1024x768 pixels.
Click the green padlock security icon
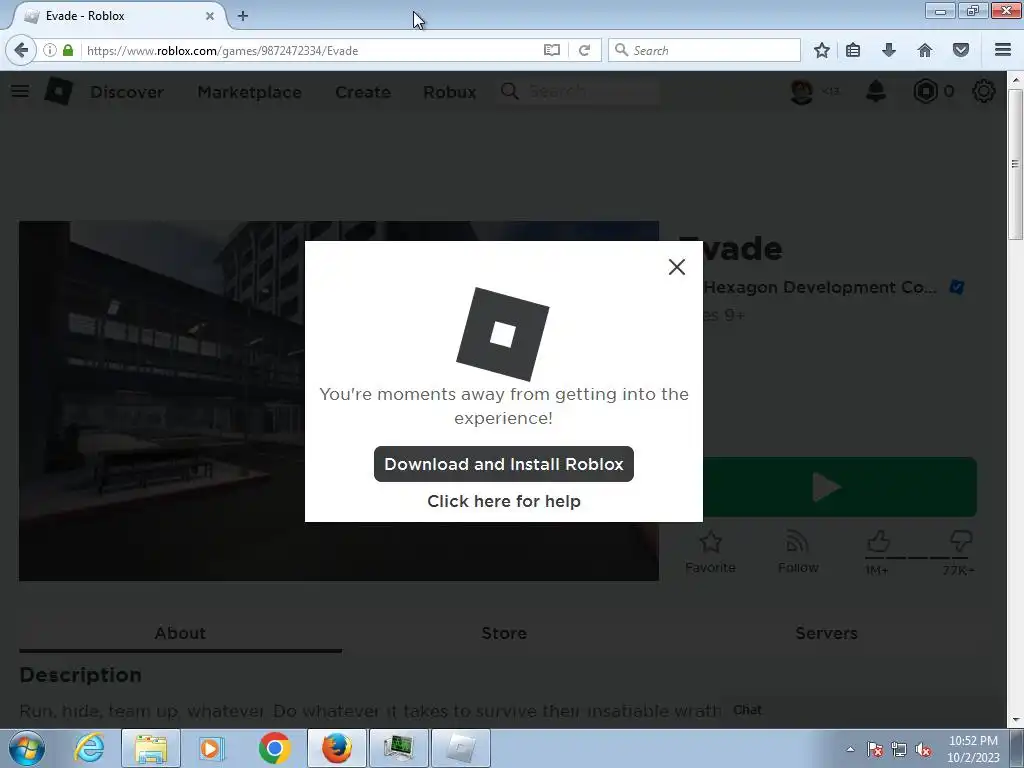pos(68,50)
